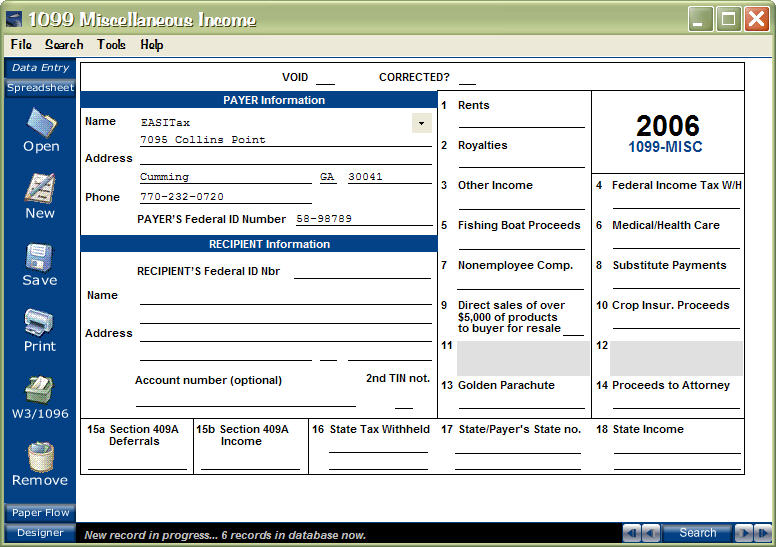Mark the VOID checkbox field
Viewport: 776px width, 547px height.
325,78
